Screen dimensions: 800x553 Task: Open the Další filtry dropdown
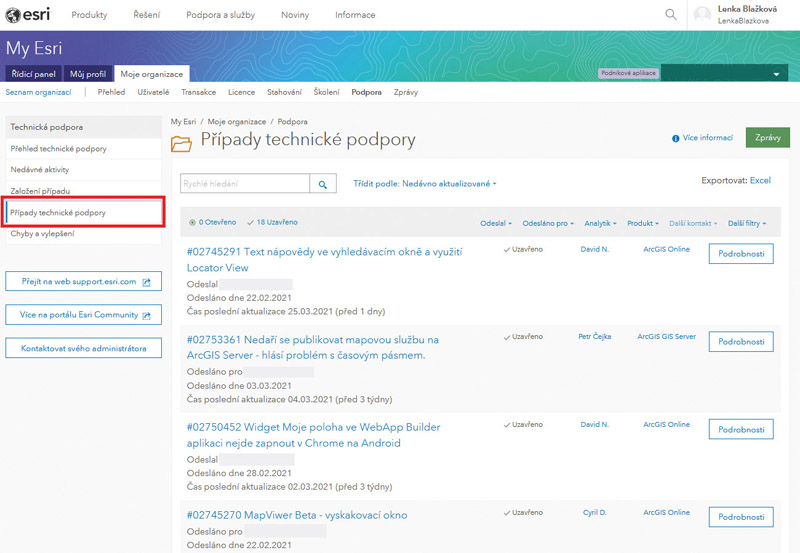[x=746, y=223]
